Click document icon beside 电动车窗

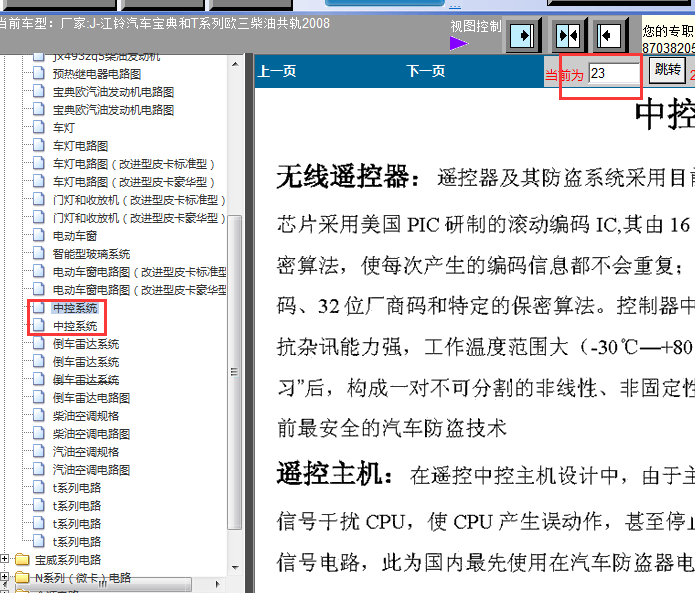[x=39, y=235]
